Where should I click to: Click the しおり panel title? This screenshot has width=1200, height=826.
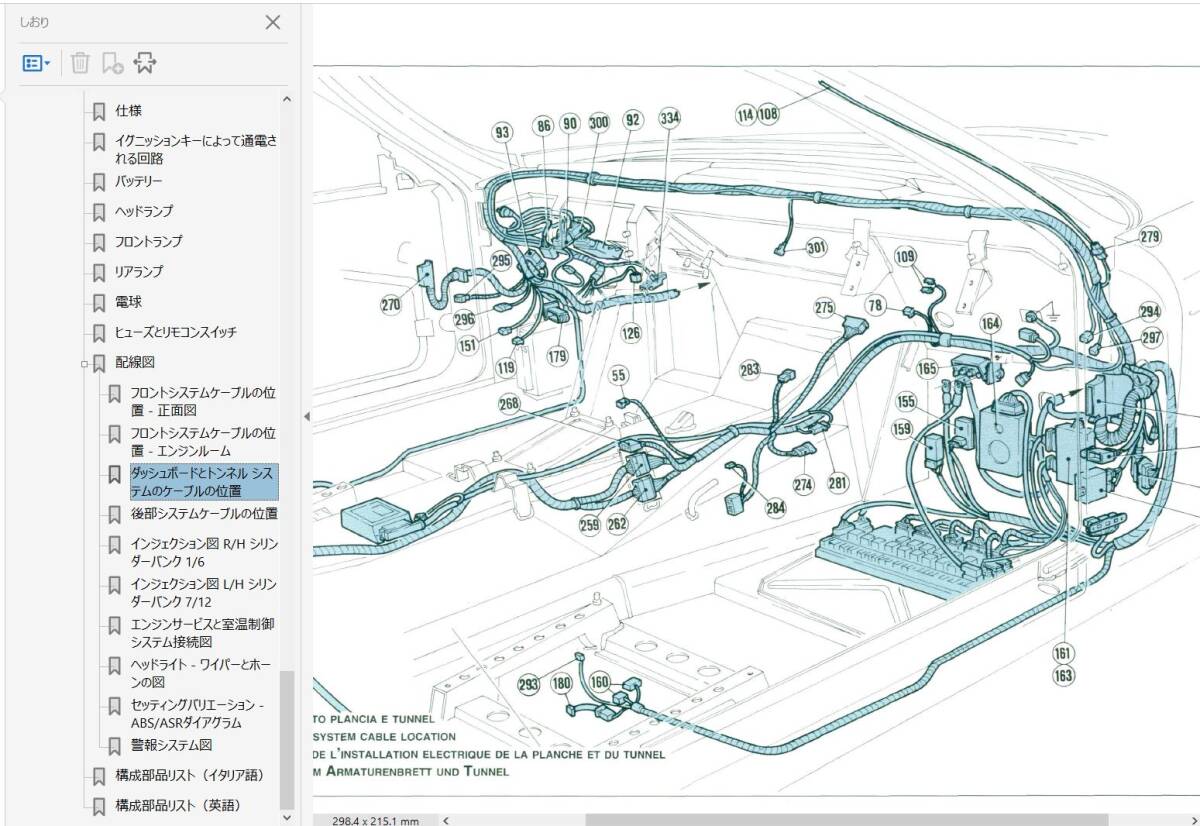pyautogui.click(x=34, y=22)
